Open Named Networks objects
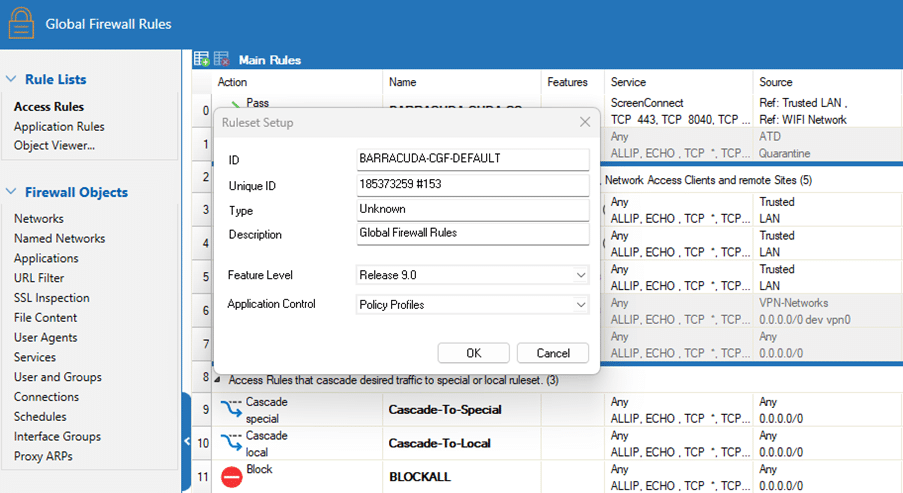The image size is (903, 493). point(59,238)
